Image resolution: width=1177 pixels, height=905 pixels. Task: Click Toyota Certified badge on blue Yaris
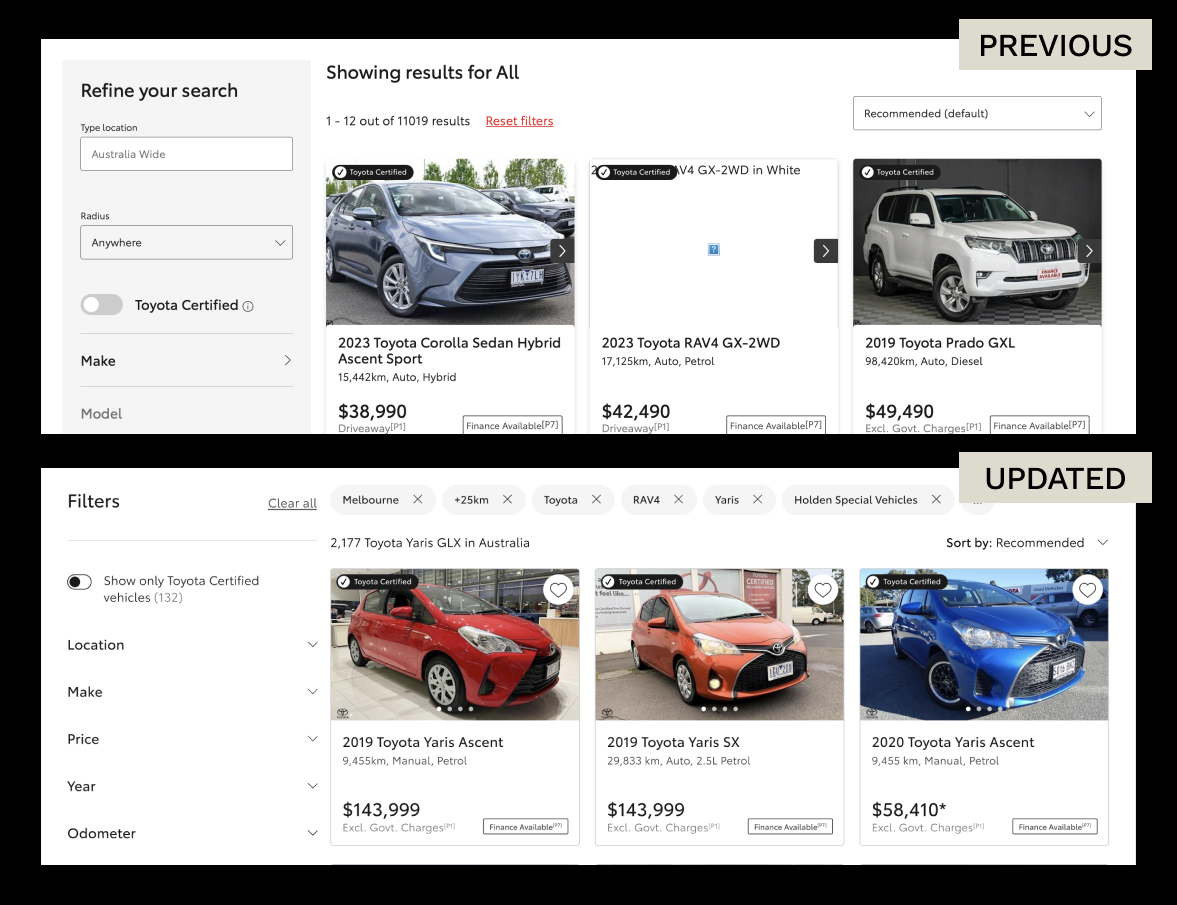click(x=906, y=582)
